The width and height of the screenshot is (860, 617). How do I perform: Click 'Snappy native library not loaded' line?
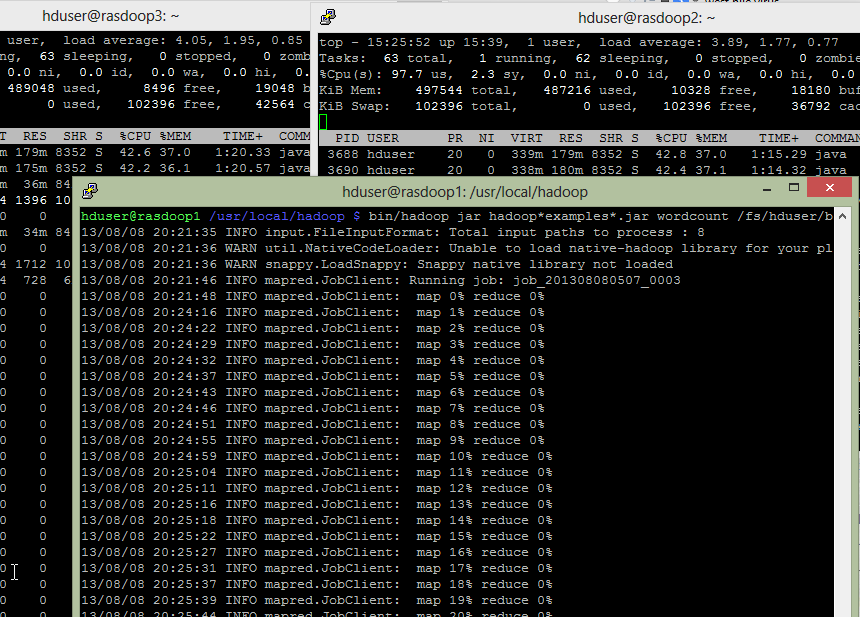[377, 264]
